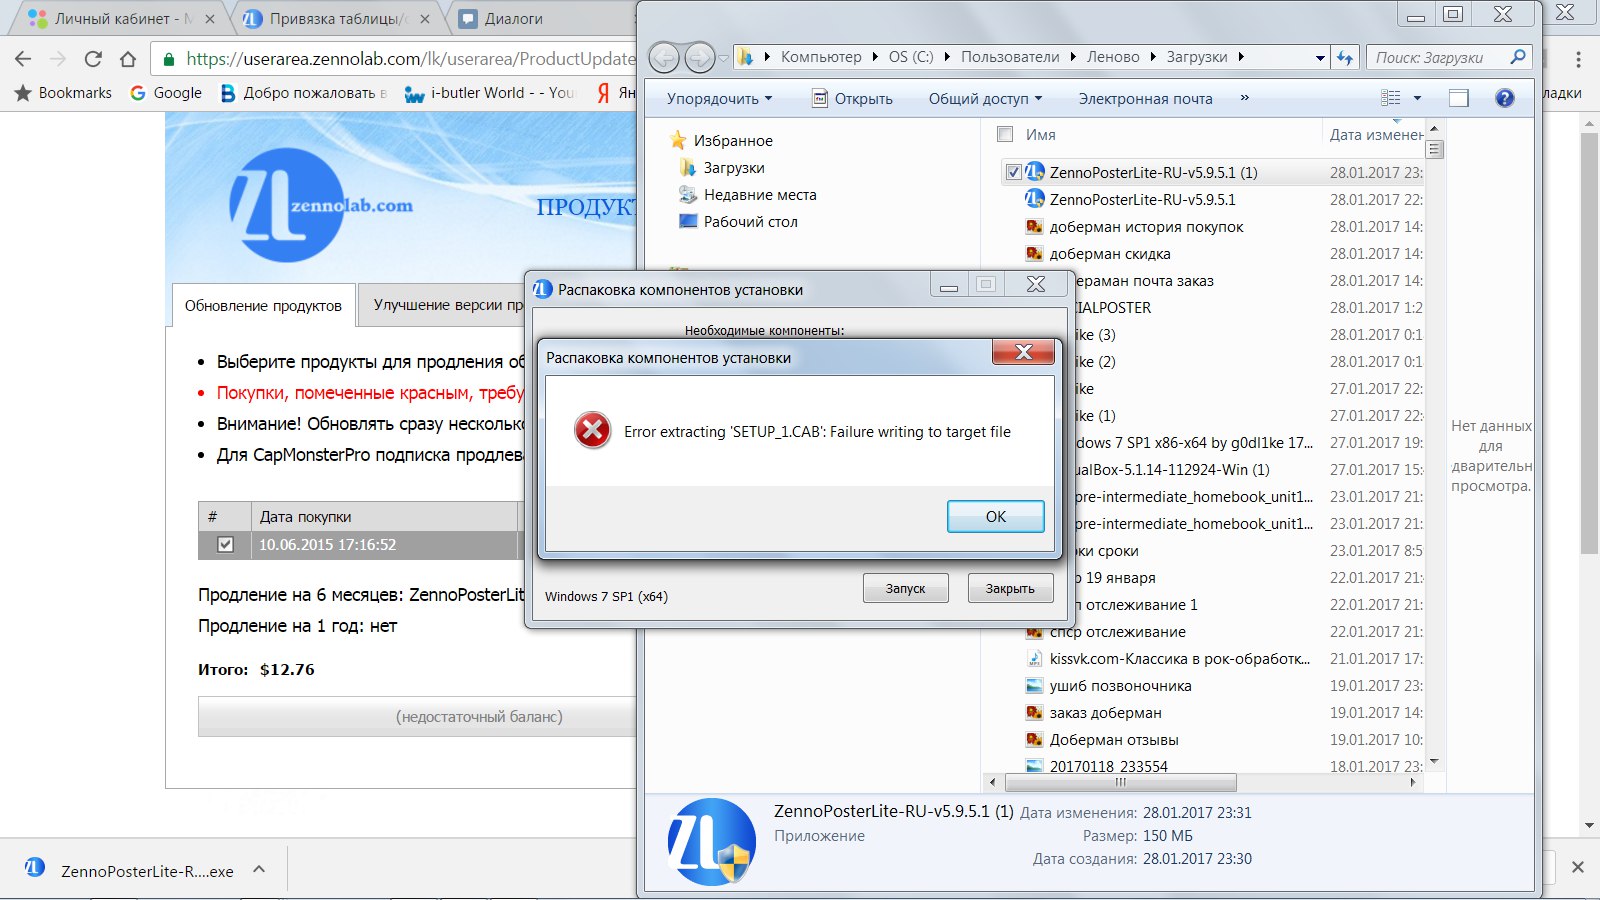This screenshot has height=900, width=1600.
Task: Open the Добро пожаловать bookmark
Action: coord(303,93)
